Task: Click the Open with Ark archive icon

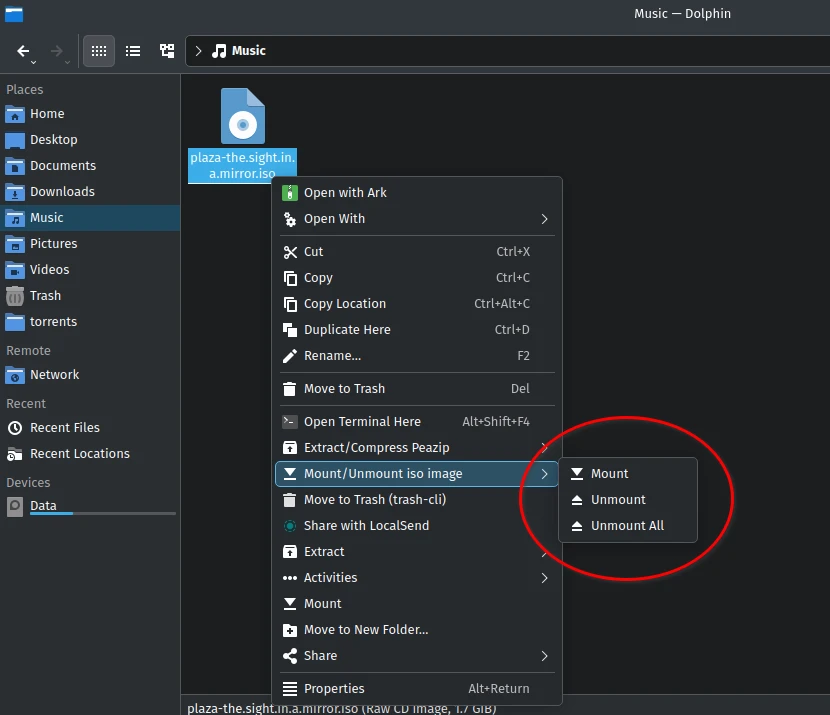Action: [290, 193]
